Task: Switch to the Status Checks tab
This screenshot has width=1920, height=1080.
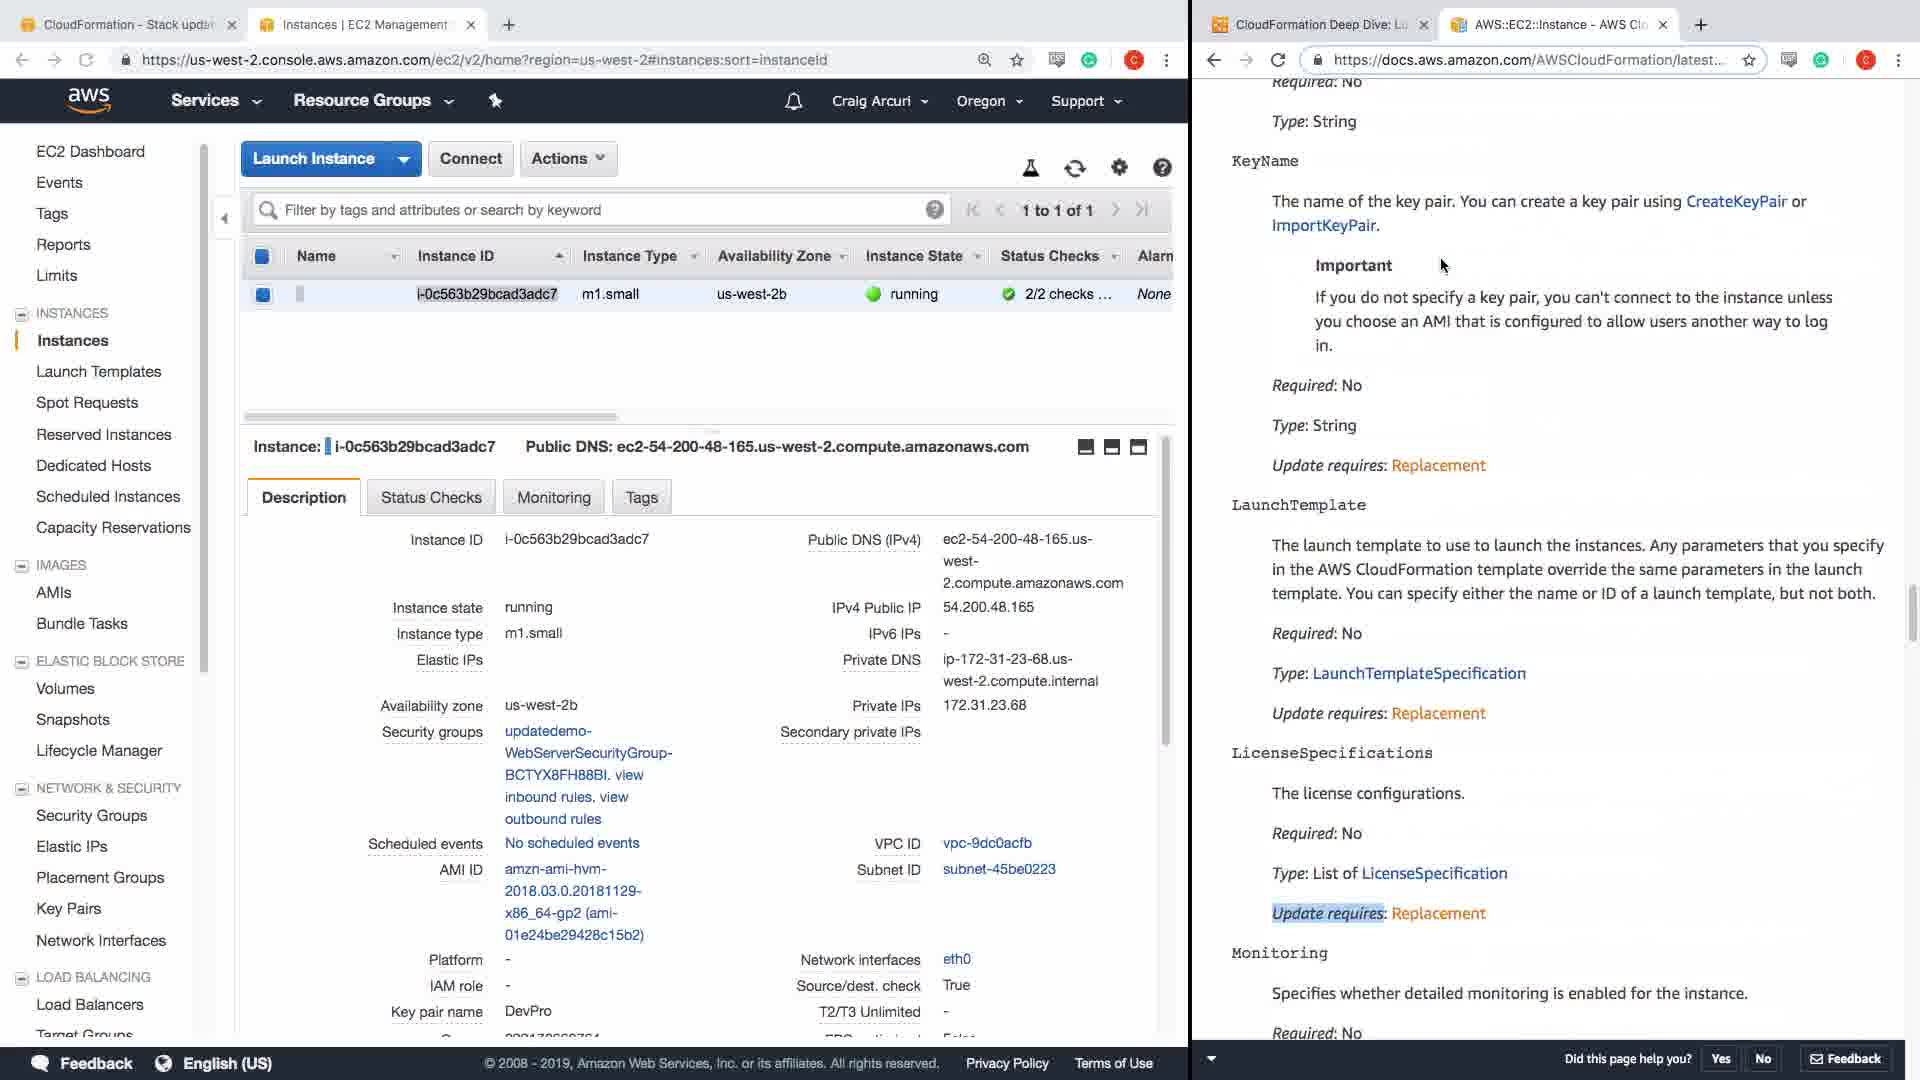Action: coord(431,497)
